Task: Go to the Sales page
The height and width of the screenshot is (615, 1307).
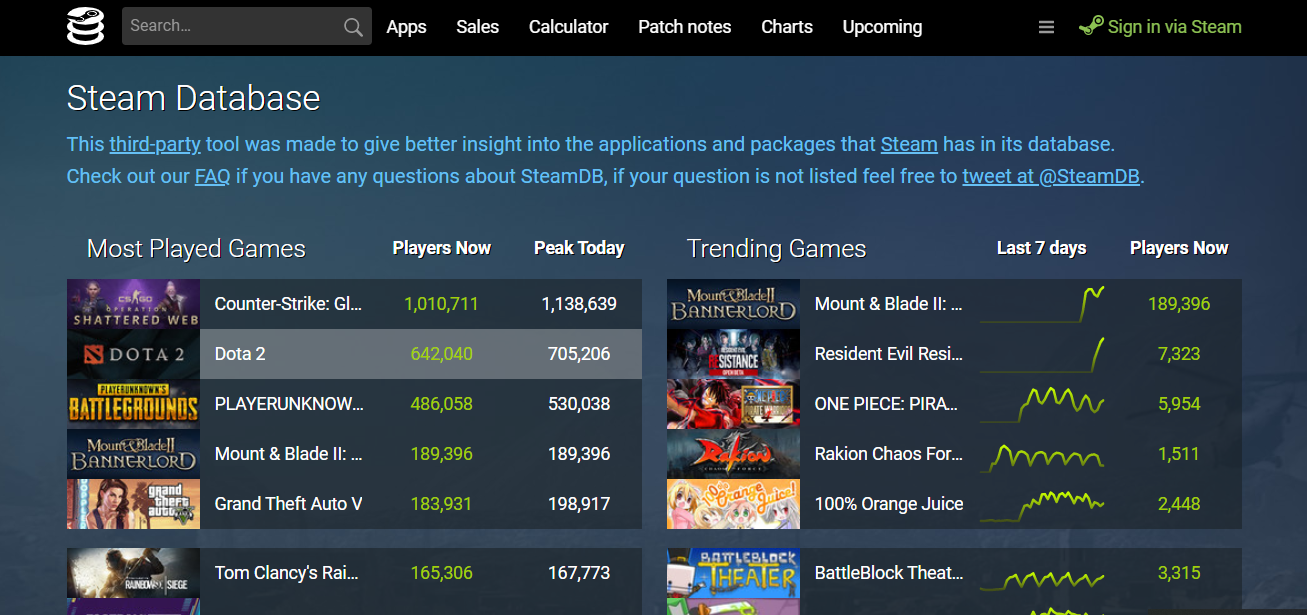Action: coord(477,27)
